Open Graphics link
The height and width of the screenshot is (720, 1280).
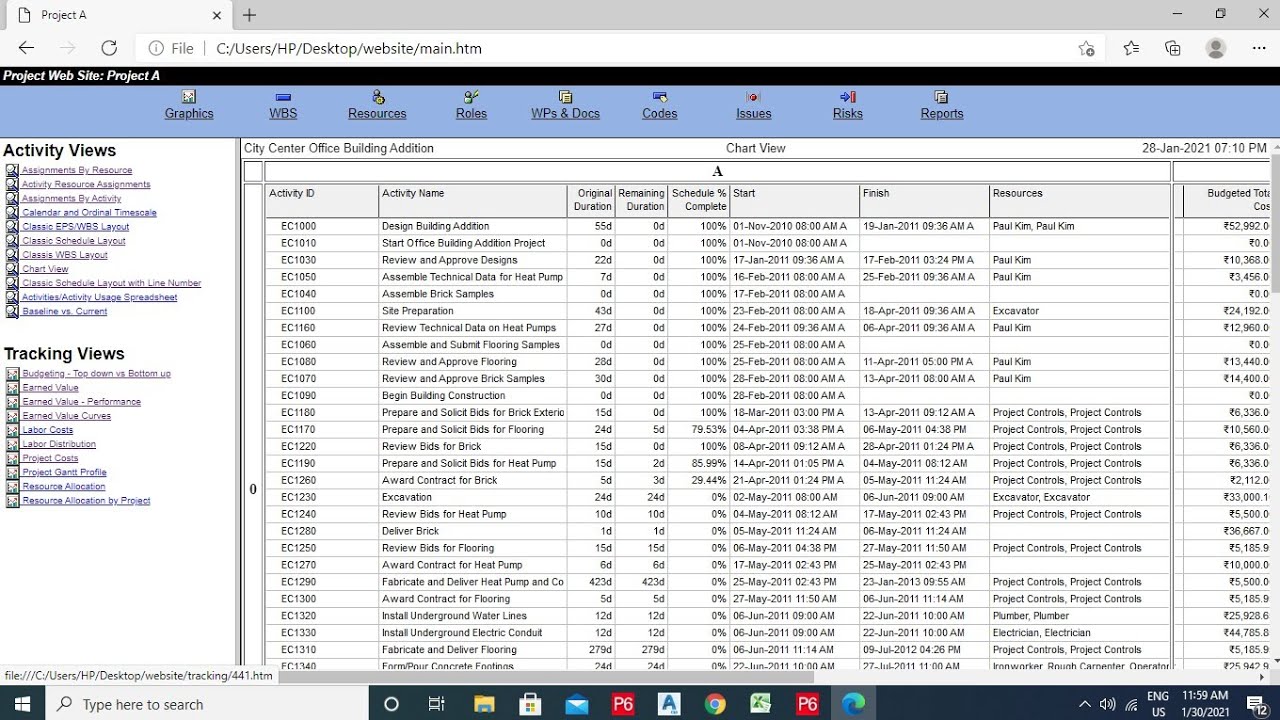coord(189,114)
